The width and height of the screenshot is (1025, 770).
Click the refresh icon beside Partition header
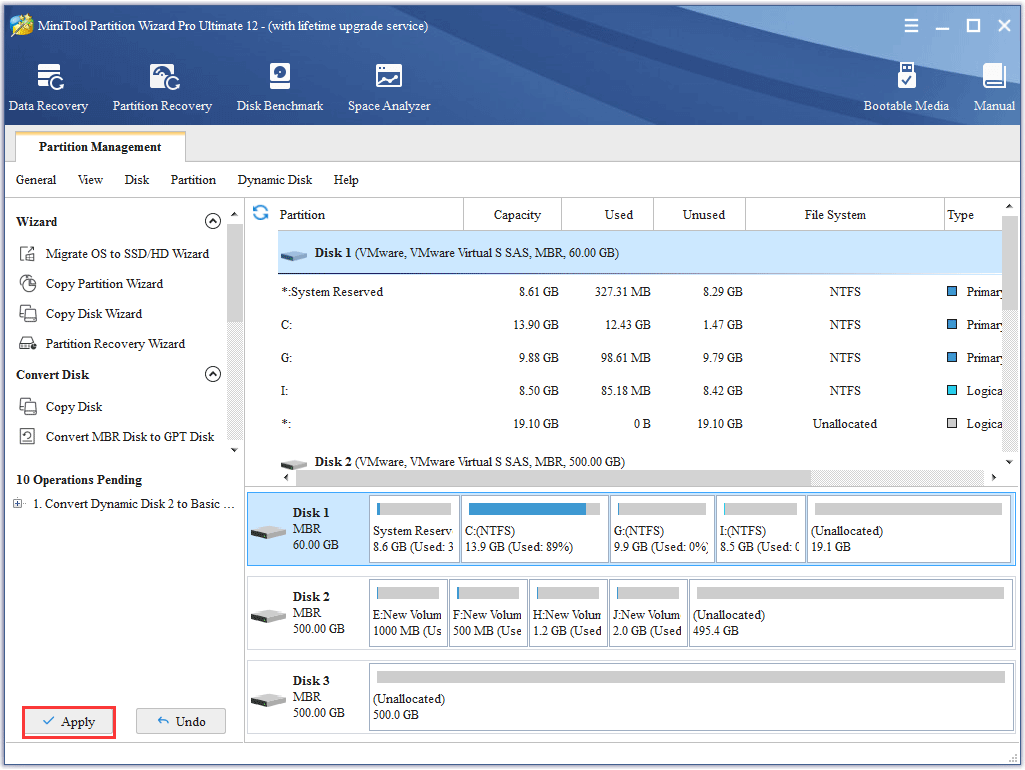(261, 213)
